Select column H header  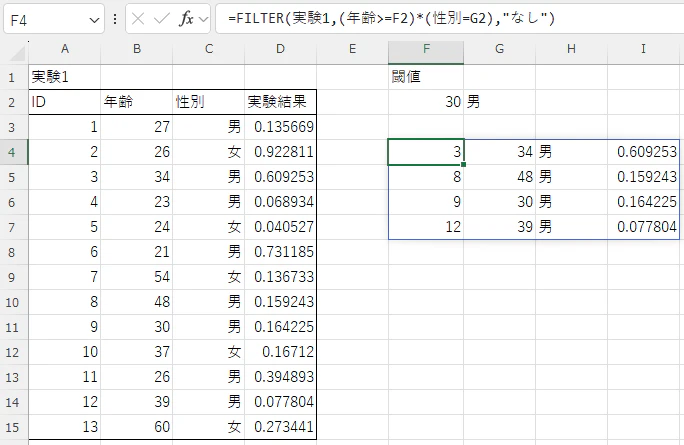click(571, 49)
